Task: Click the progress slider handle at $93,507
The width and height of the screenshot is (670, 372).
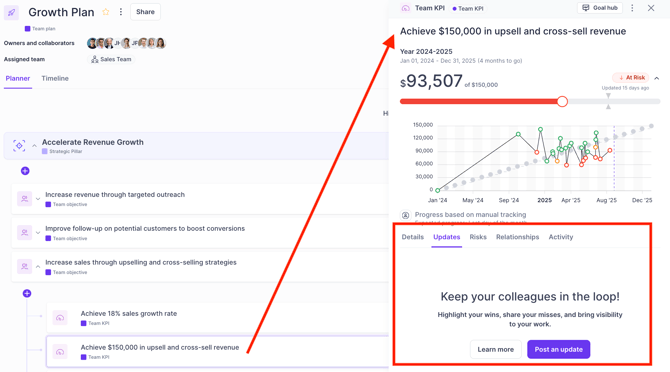Action: [x=562, y=102]
